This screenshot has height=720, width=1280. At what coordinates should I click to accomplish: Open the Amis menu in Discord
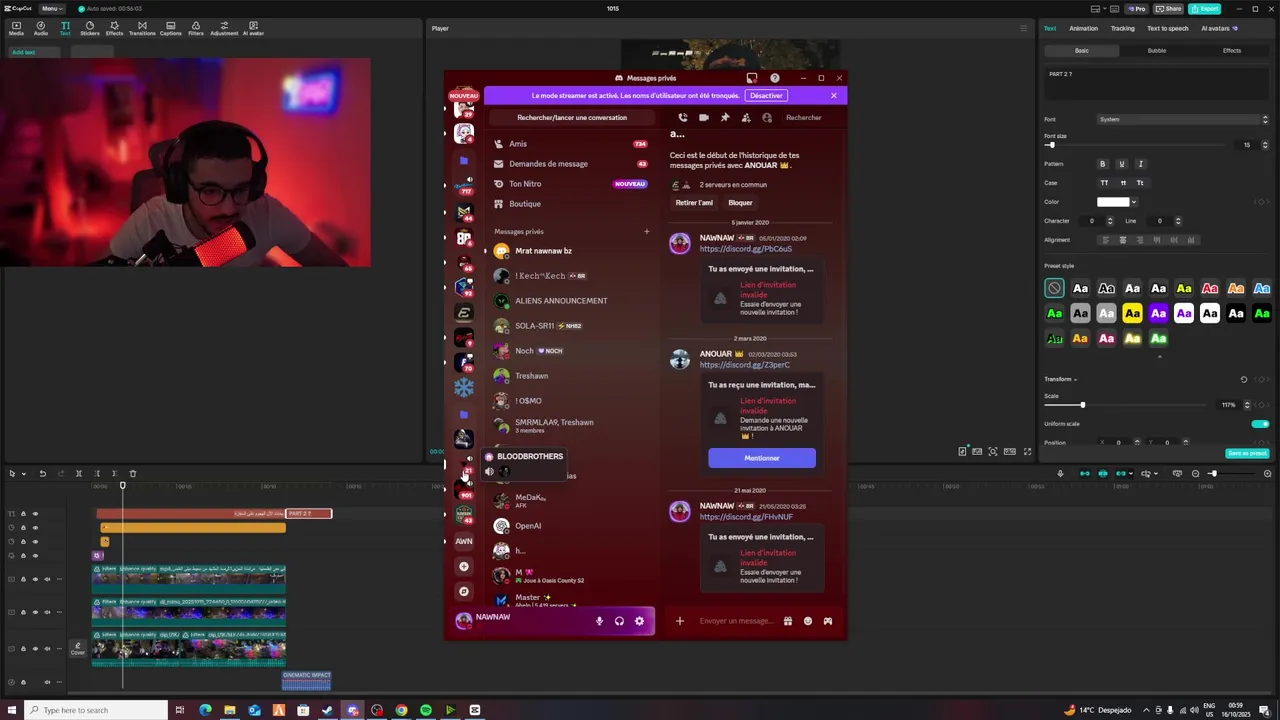coord(570,144)
